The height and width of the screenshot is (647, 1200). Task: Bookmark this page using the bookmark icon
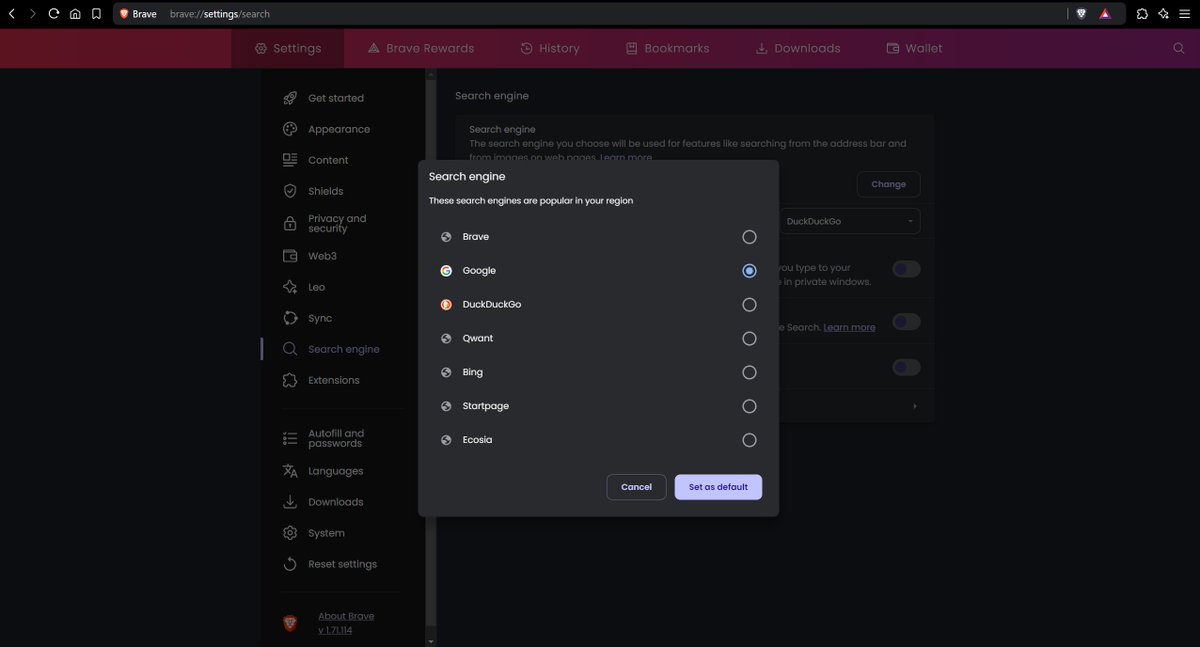pos(96,14)
